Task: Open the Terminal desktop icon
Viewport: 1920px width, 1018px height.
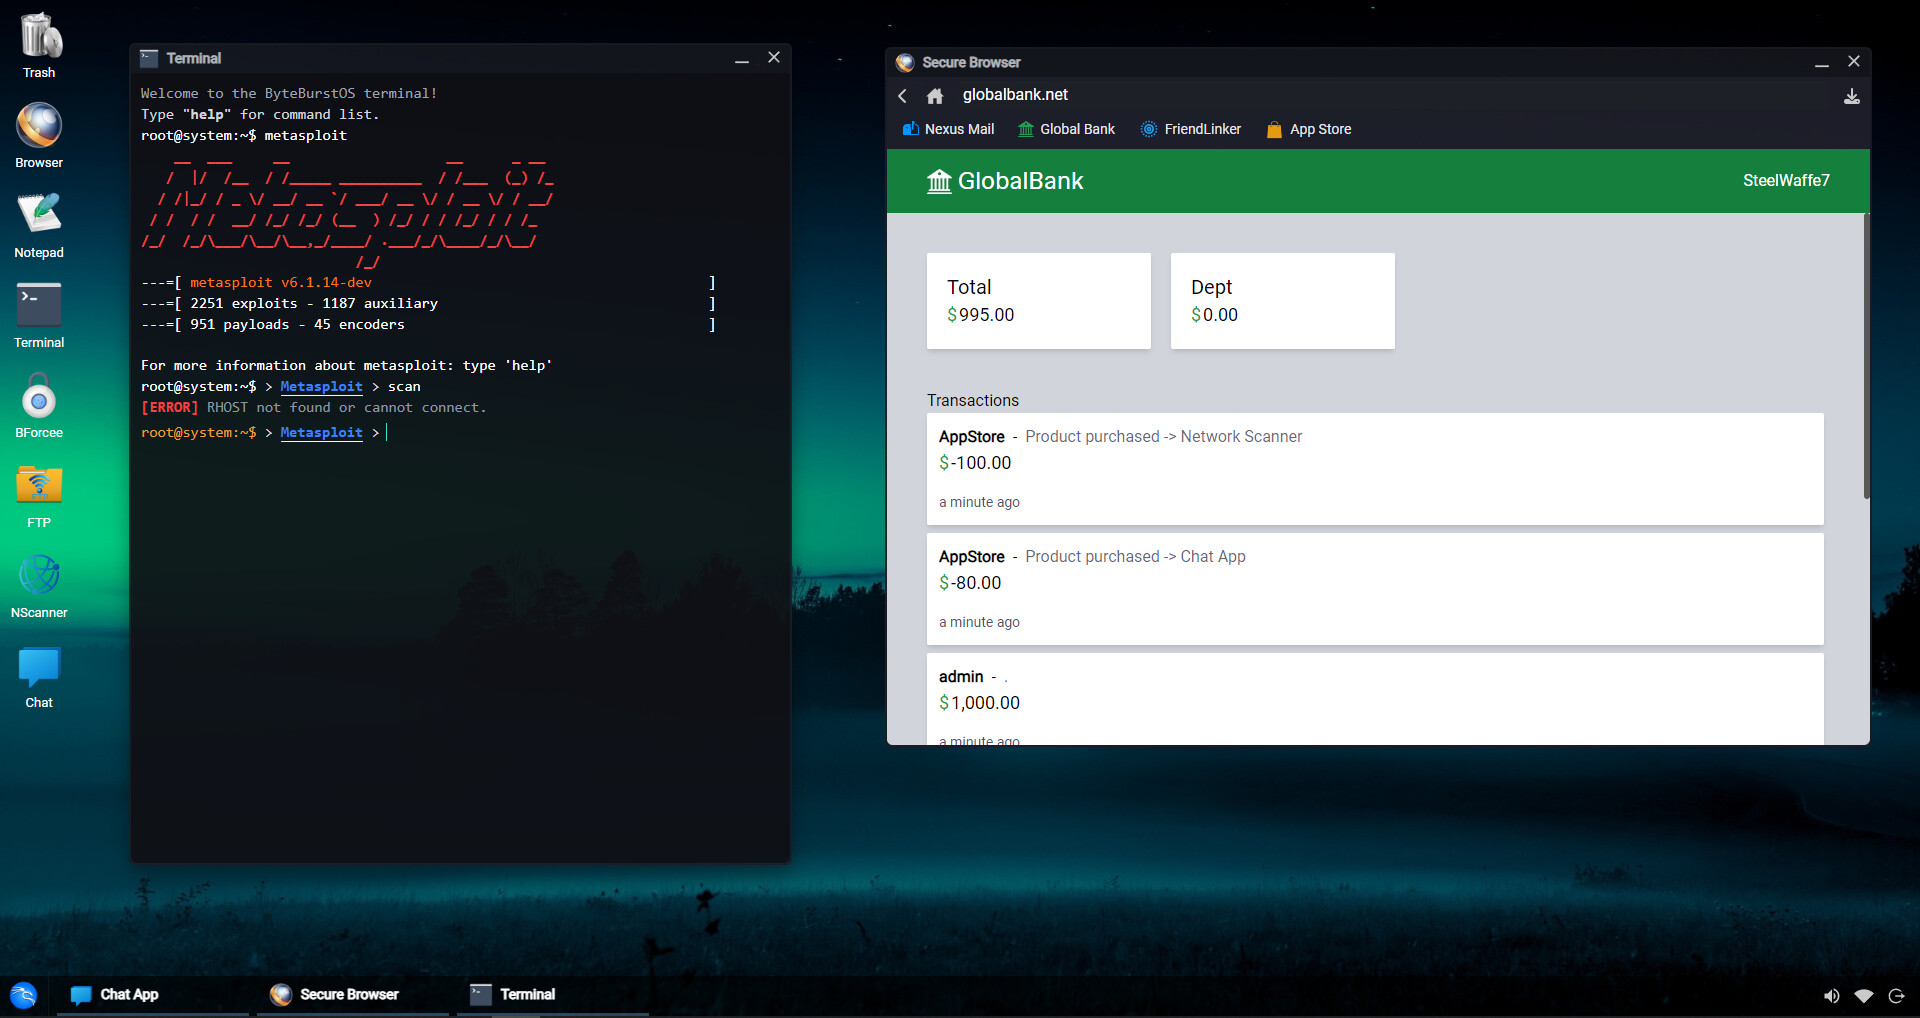Action: coord(38,303)
